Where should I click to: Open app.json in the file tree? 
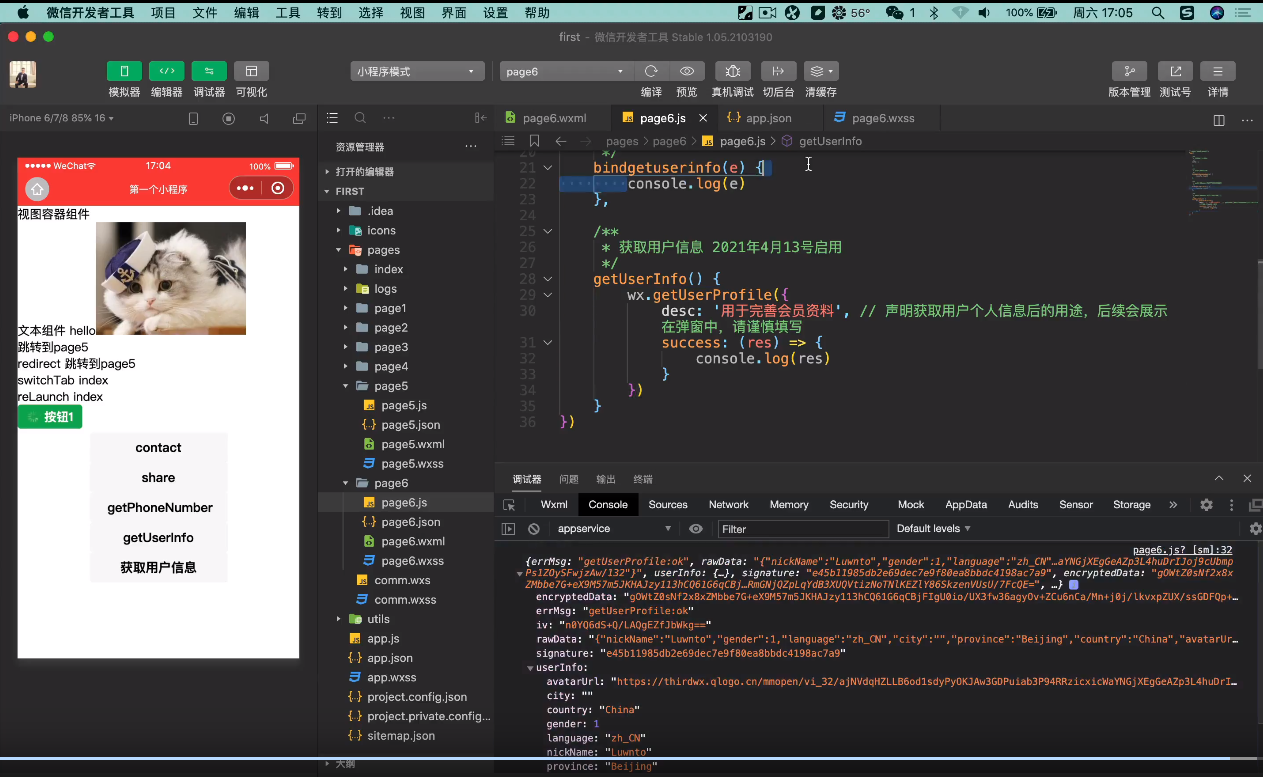click(389, 658)
